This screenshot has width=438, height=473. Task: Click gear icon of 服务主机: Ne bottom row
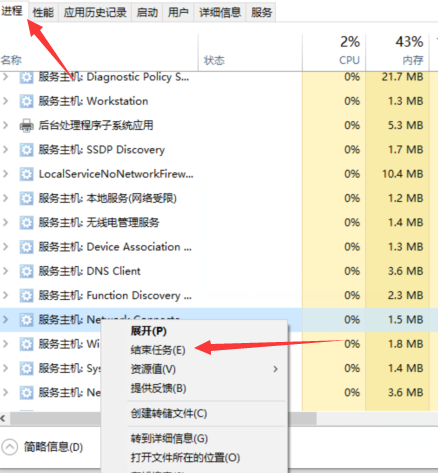pos(26,393)
